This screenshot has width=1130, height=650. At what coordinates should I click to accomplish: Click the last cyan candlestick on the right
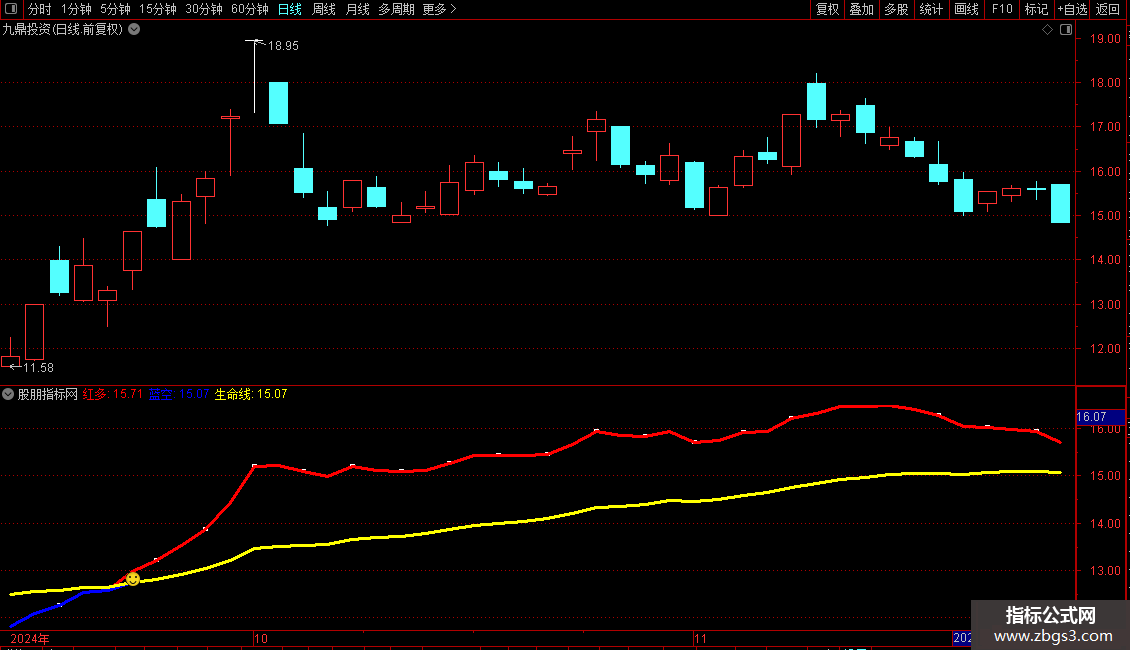click(1060, 203)
